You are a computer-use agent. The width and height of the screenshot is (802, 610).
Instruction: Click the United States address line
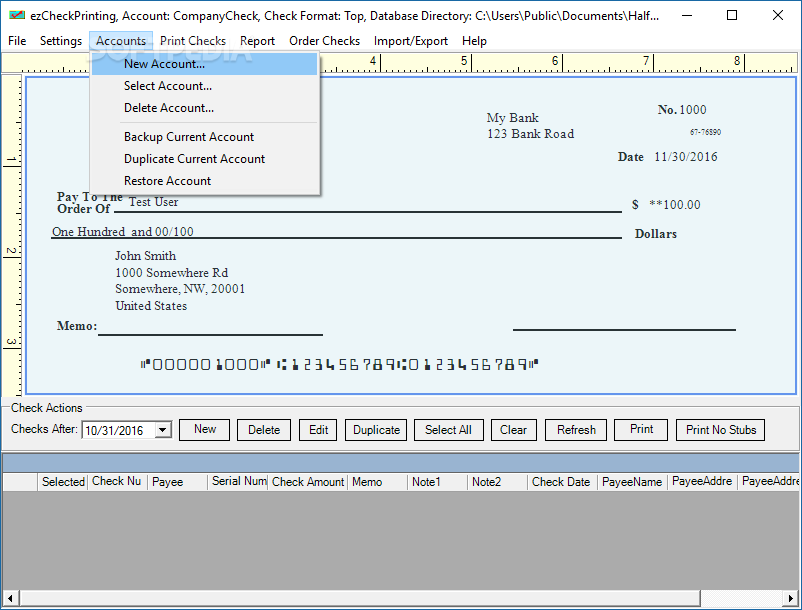[151, 306]
